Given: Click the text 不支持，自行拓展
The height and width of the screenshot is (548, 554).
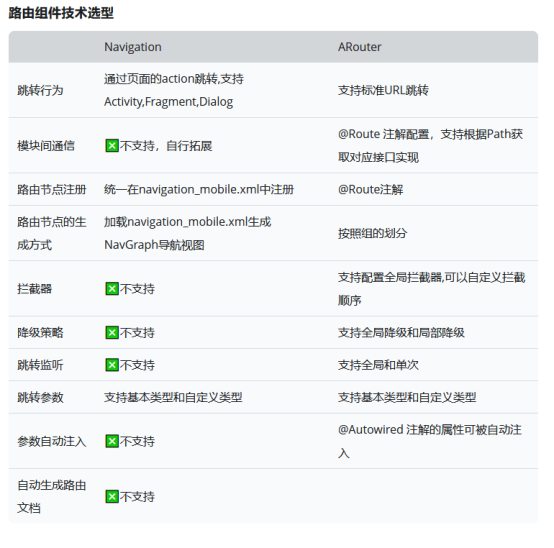Looking at the screenshot, I should (x=166, y=146).
